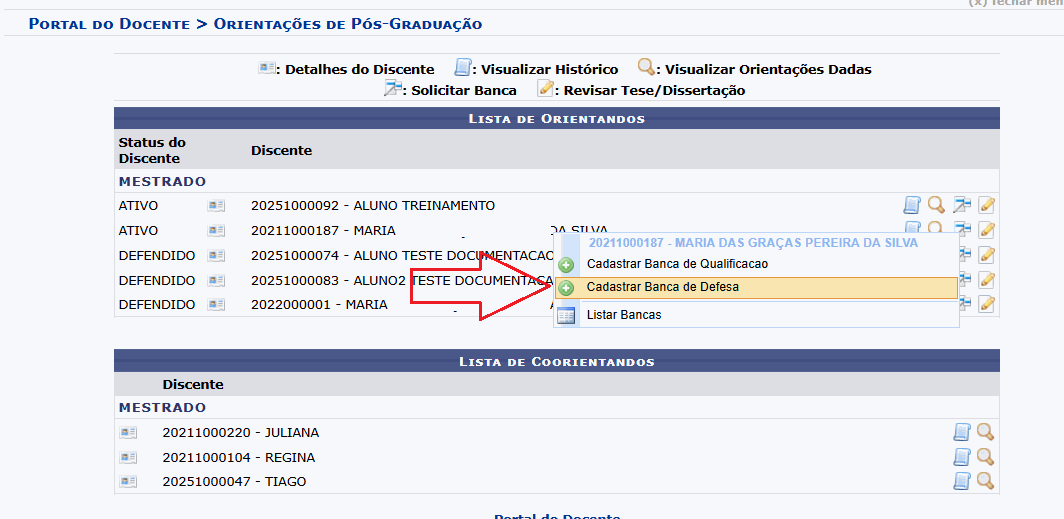Open Listar Bancas menu entry
Viewport: 1064px width, 519px height.
point(623,315)
